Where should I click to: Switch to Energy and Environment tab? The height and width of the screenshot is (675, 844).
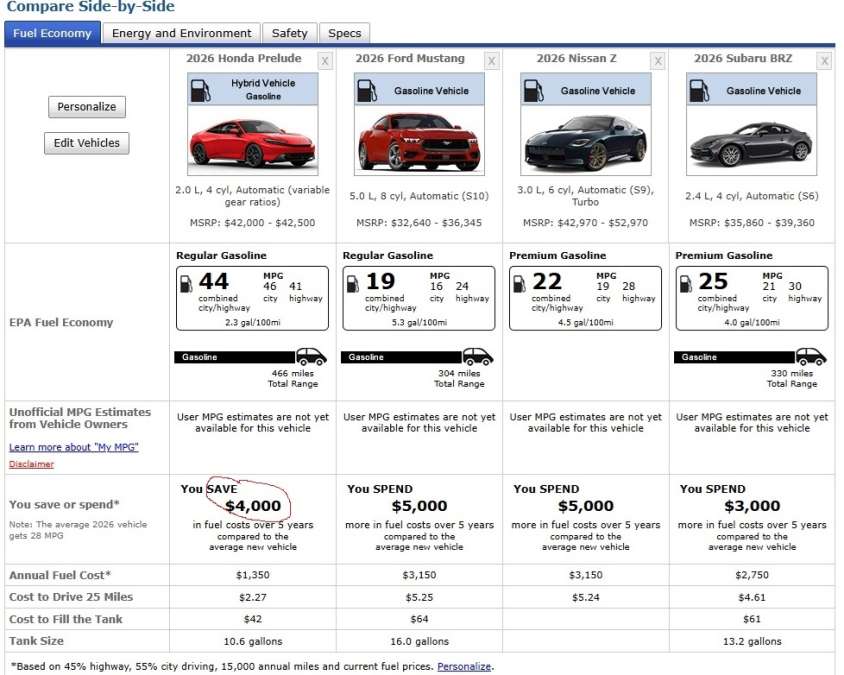[x=181, y=33]
